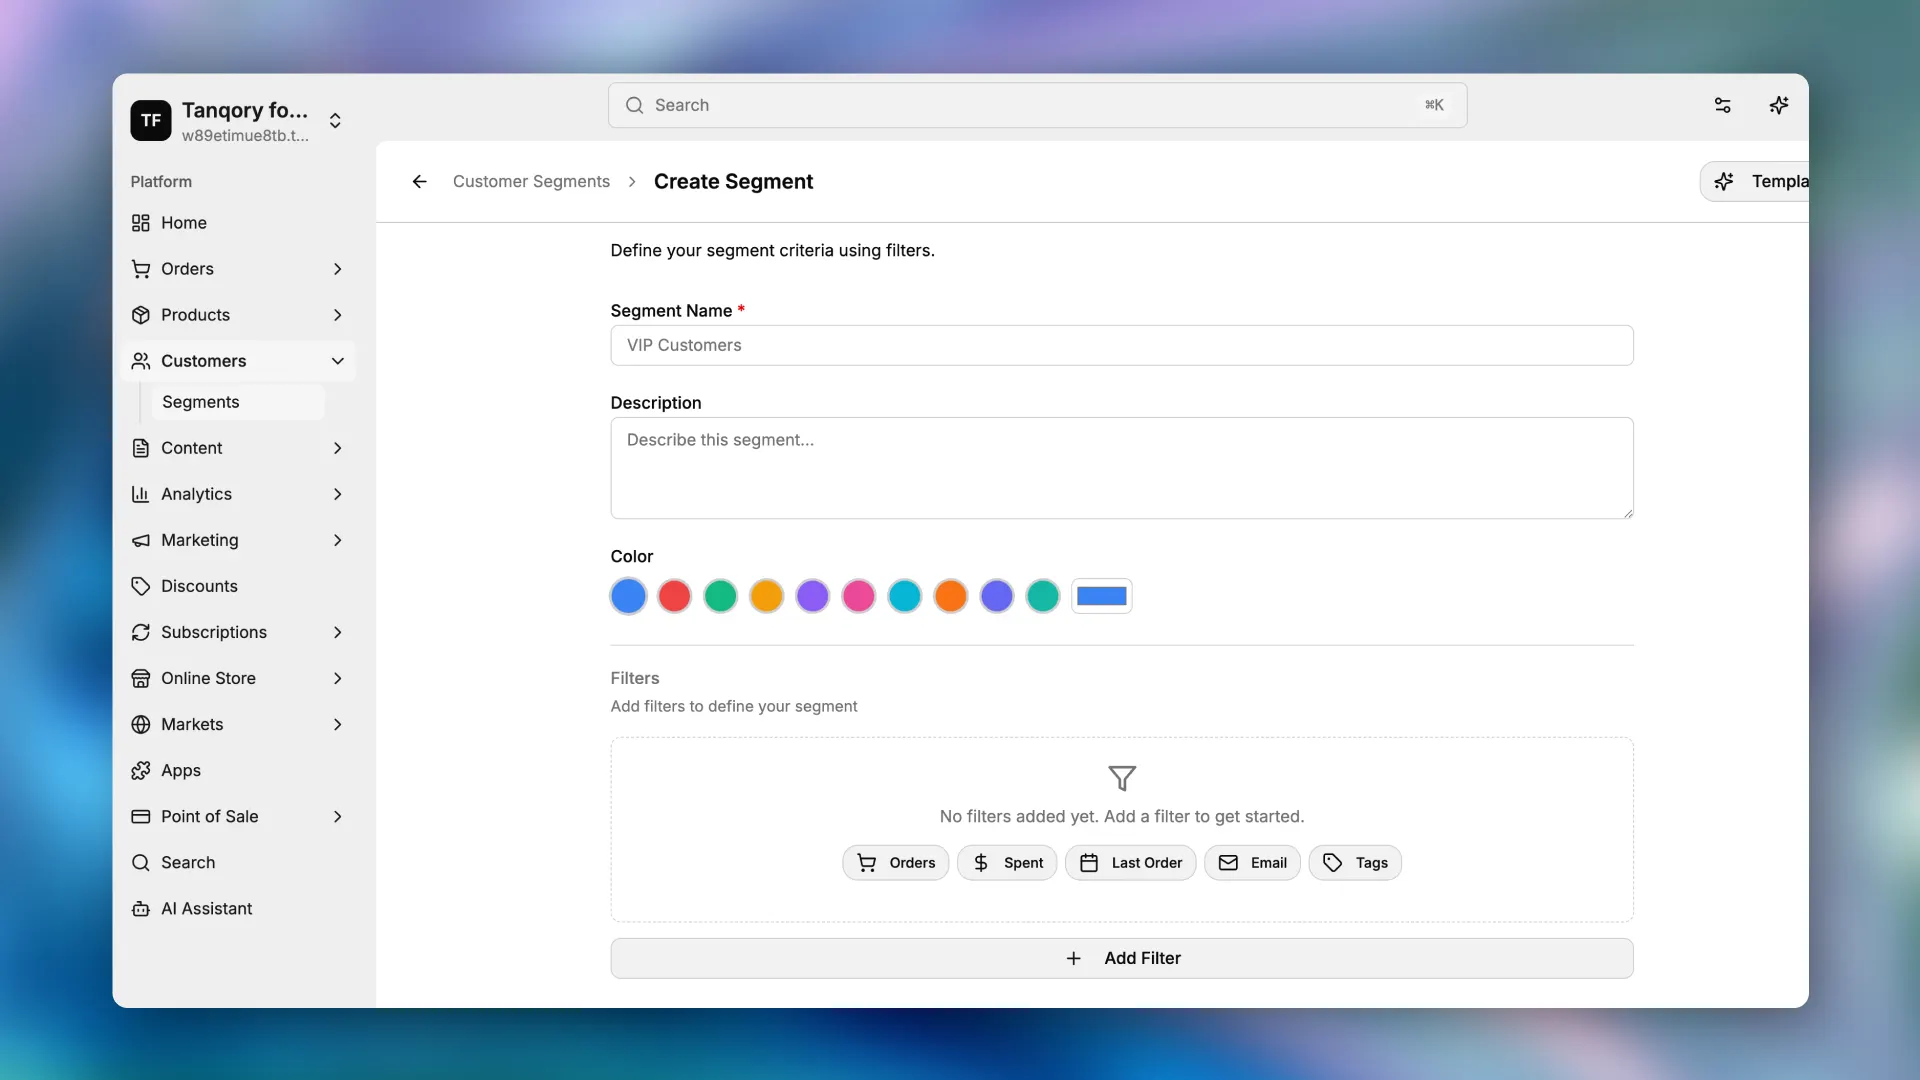Open the Home sidebar item
1920x1080 pixels.
238,223
